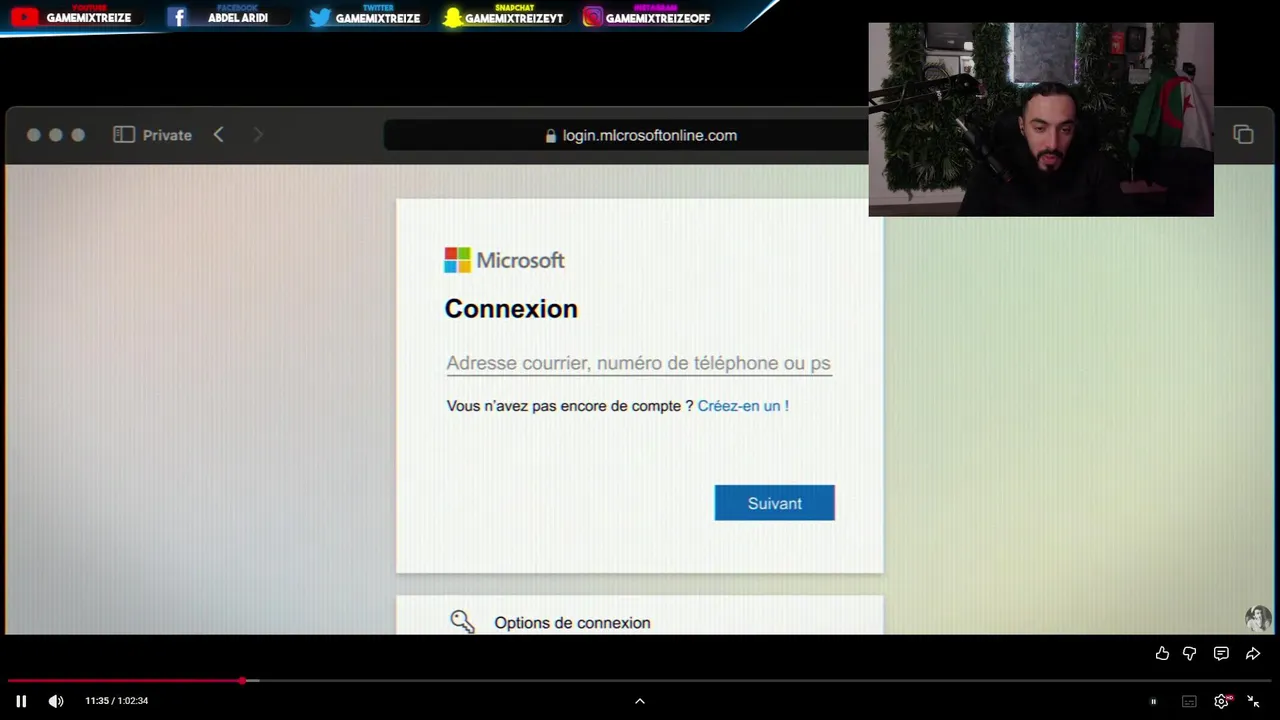
Task: Open the comments icon
Action: coord(1221,653)
